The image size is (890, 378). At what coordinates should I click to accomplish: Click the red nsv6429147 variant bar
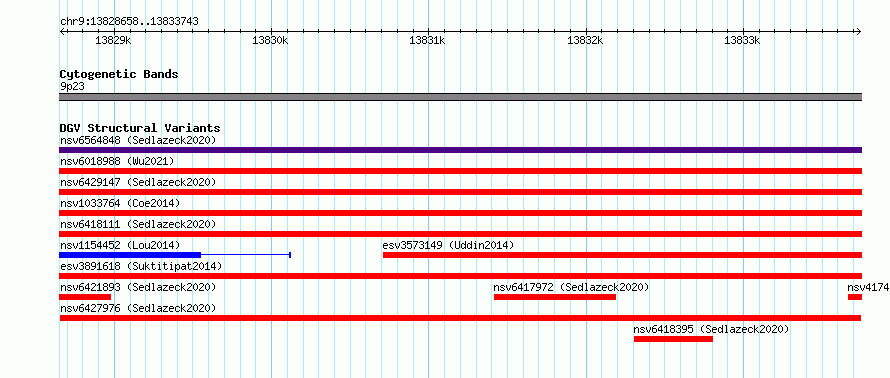pyautogui.click(x=460, y=192)
